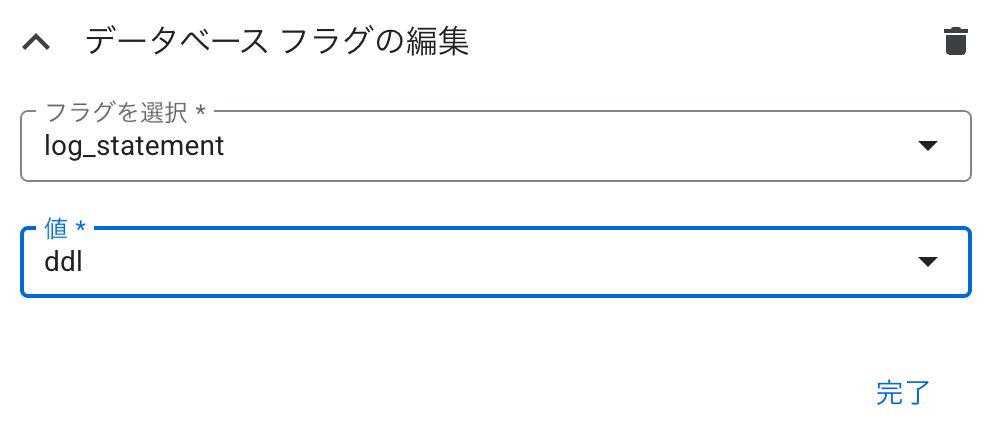Click the 値 field label

64,229
